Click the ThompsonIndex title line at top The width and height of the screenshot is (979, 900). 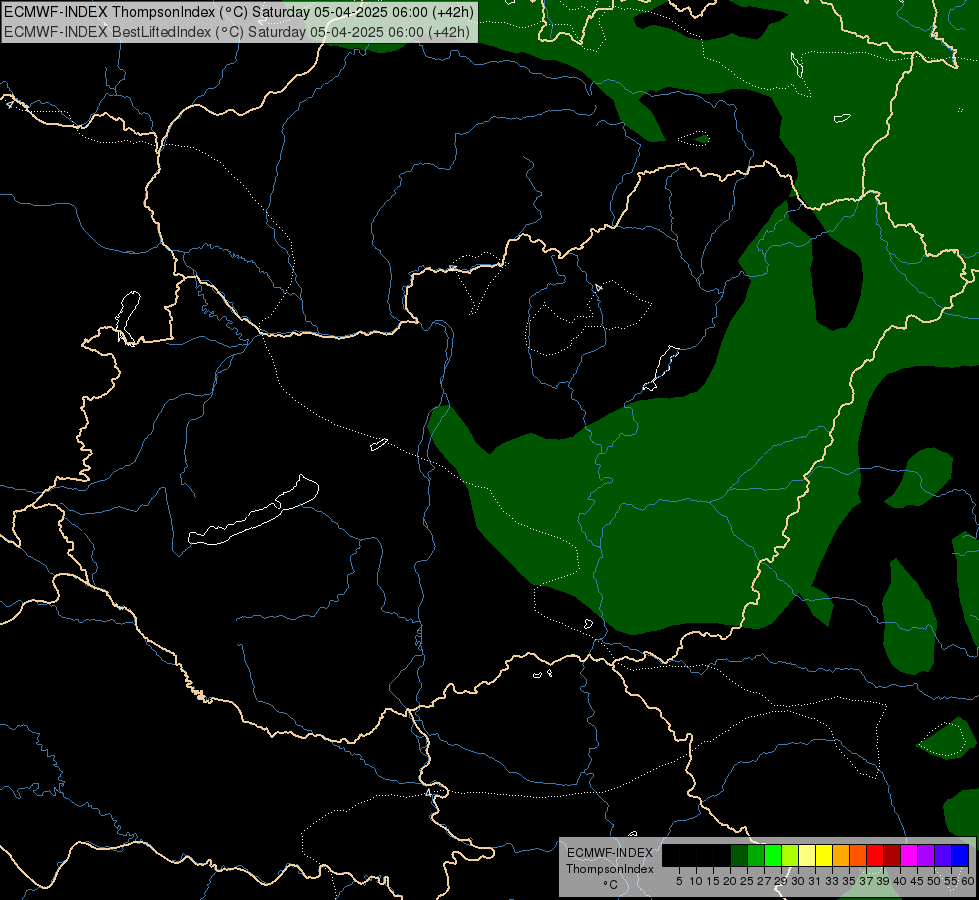(x=239, y=12)
